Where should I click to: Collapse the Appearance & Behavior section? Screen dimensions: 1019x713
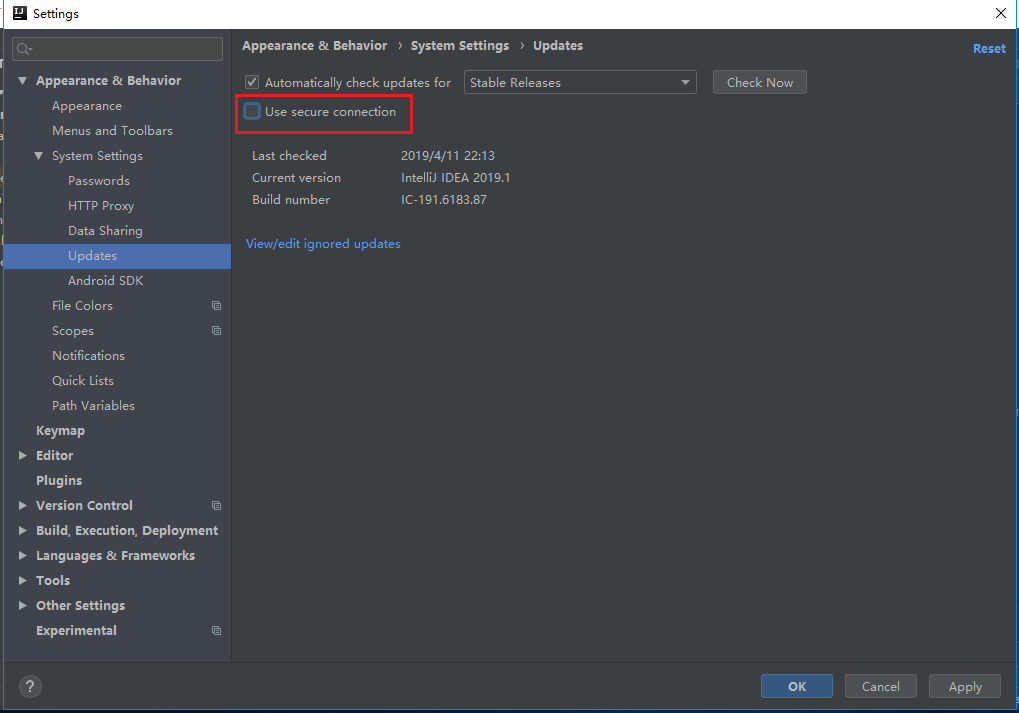[x=23, y=81]
